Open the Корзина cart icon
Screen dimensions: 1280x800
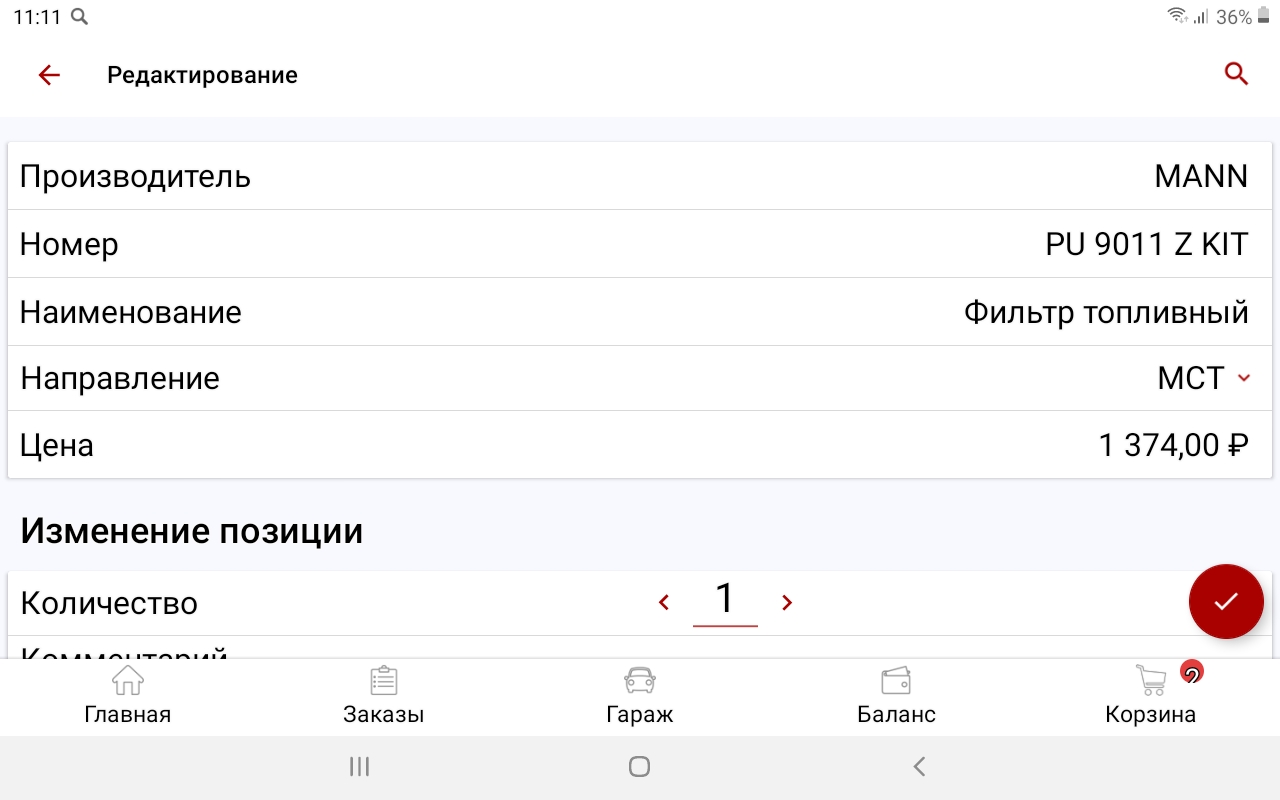(x=1151, y=681)
